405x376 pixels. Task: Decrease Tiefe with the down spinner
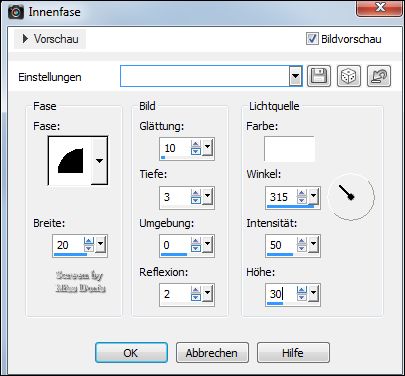tap(196, 200)
